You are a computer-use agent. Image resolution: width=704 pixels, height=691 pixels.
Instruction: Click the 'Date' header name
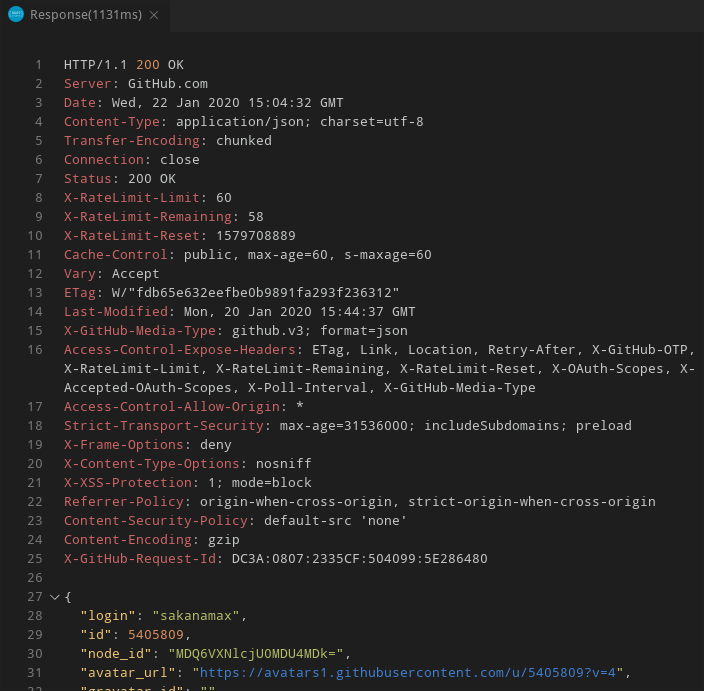(79, 103)
